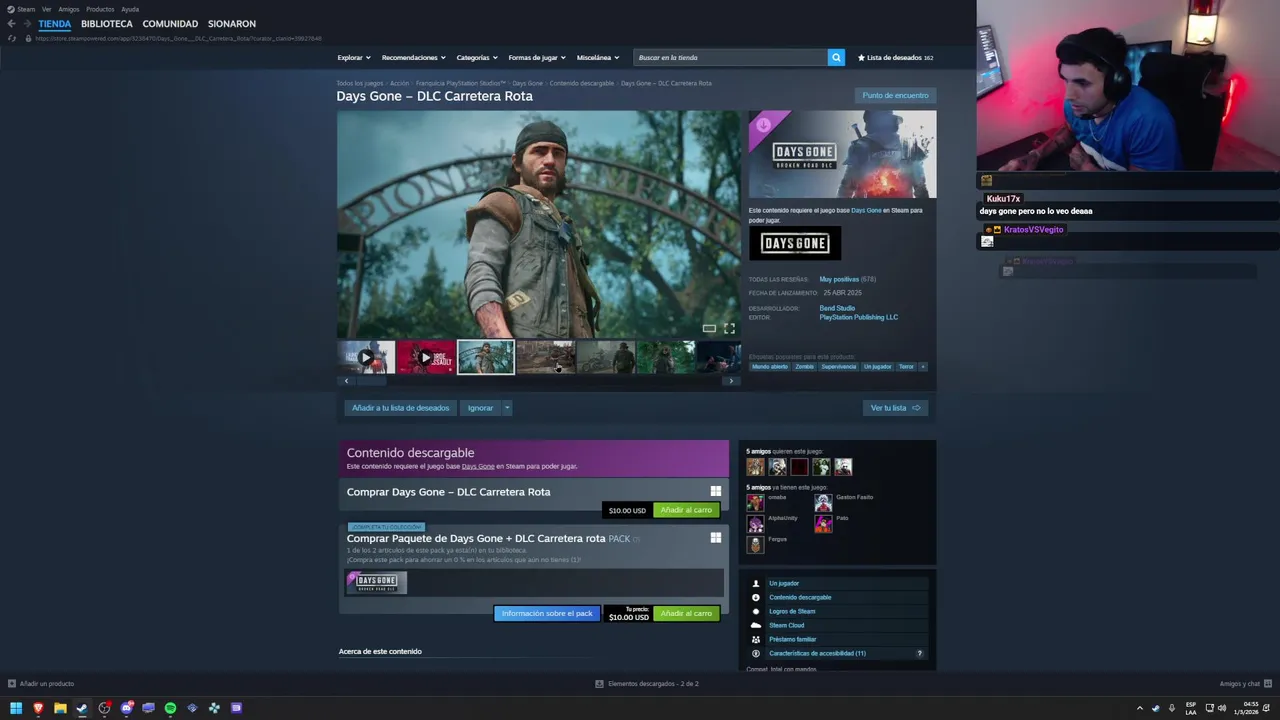Image resolution: width=1280 pixels, height=720 pixels.
Task: Open the Brave browser from the taskbar
Action: pos(38,708)
